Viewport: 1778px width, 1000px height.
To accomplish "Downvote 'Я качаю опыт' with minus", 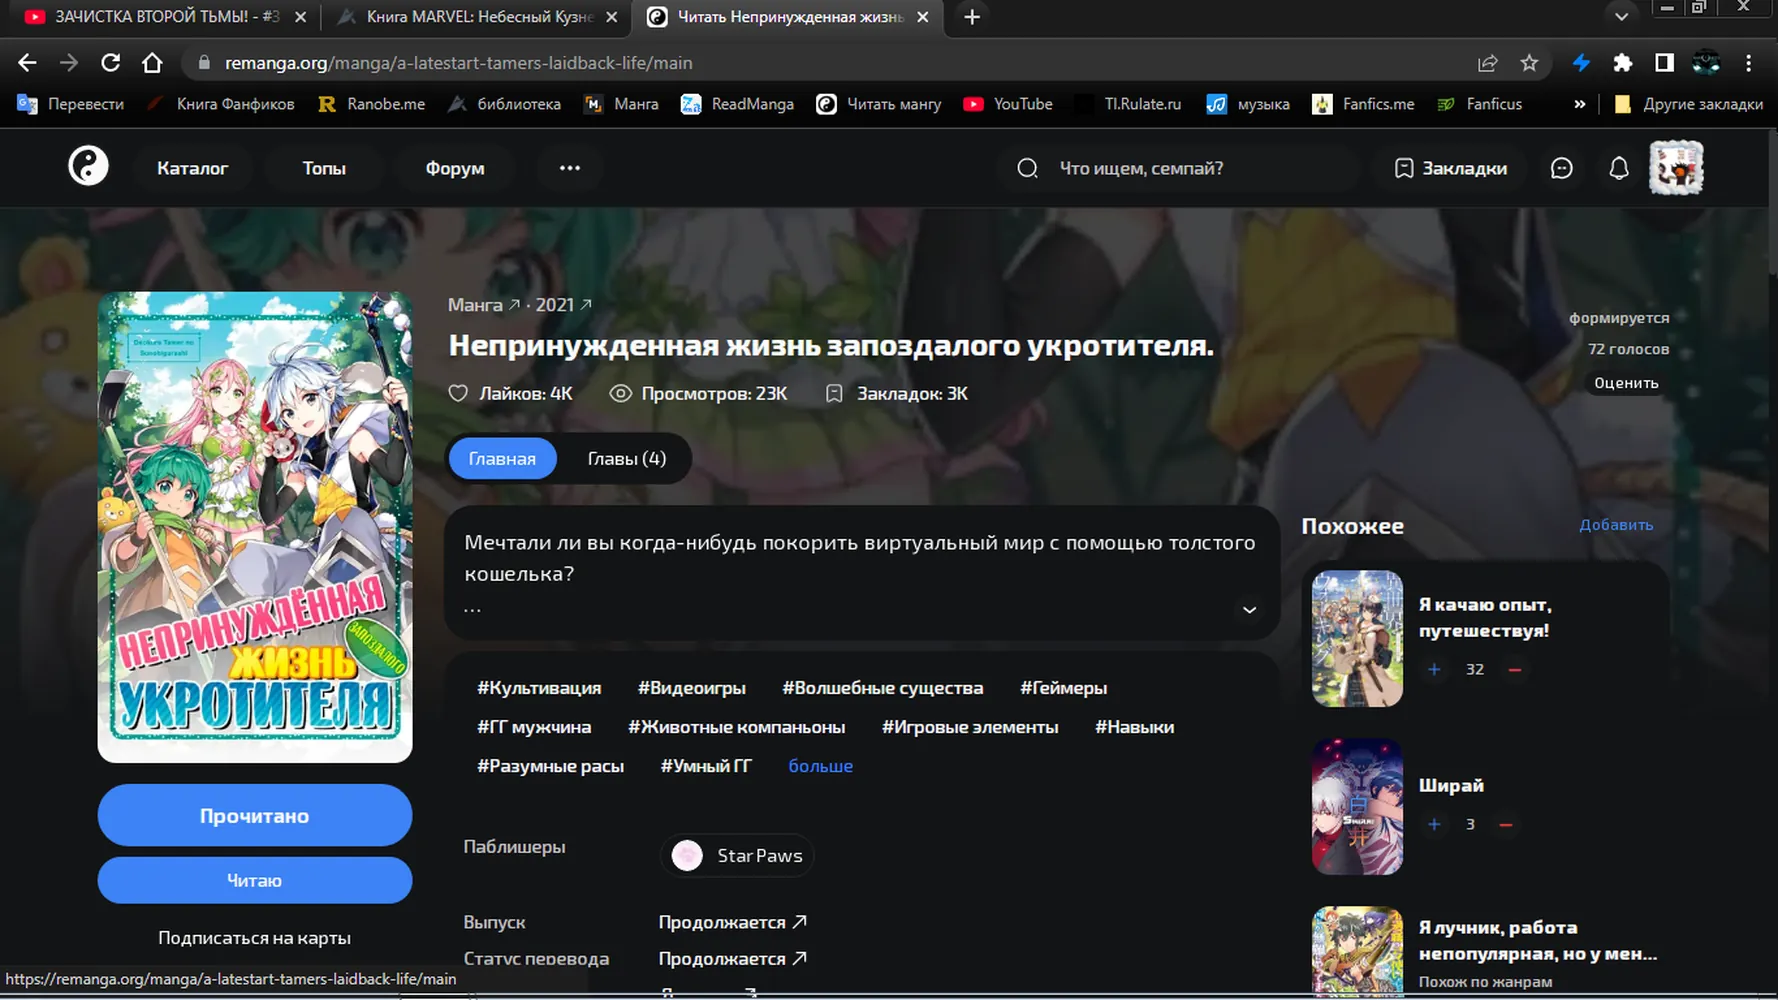I will pos(1514,669).
